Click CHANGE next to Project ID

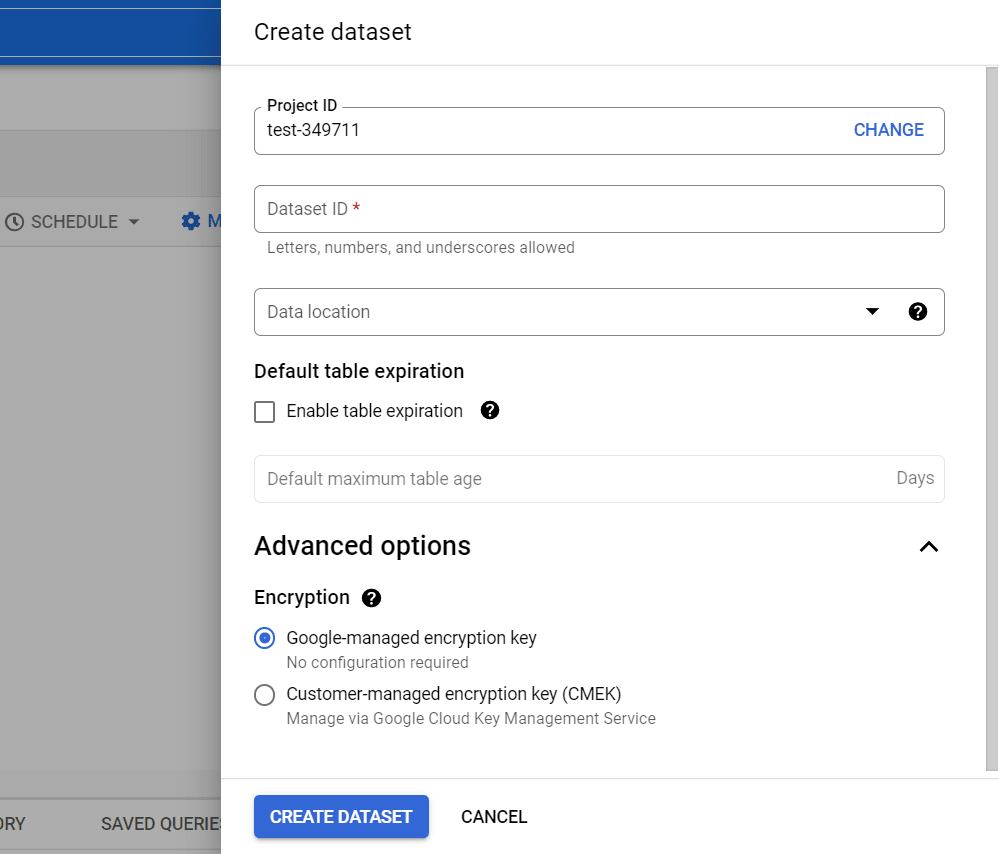888,130
